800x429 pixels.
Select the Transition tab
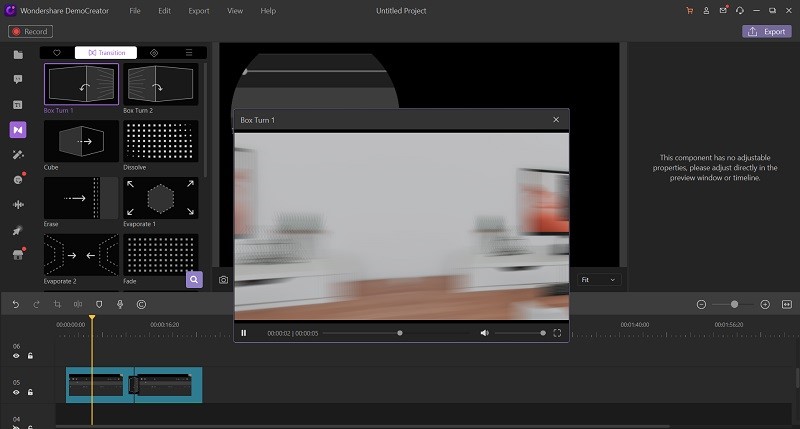click(x=106, y=53)
